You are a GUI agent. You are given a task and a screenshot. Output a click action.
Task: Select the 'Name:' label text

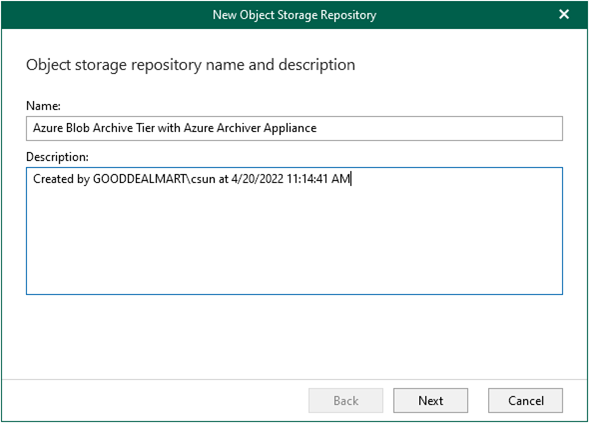43,106
